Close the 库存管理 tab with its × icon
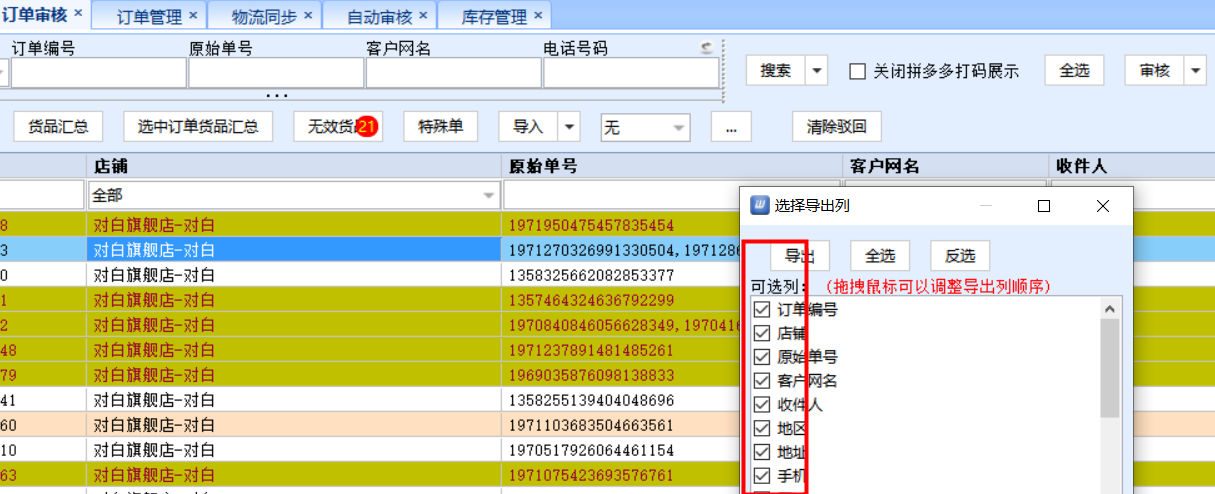 tap(538, 16)
